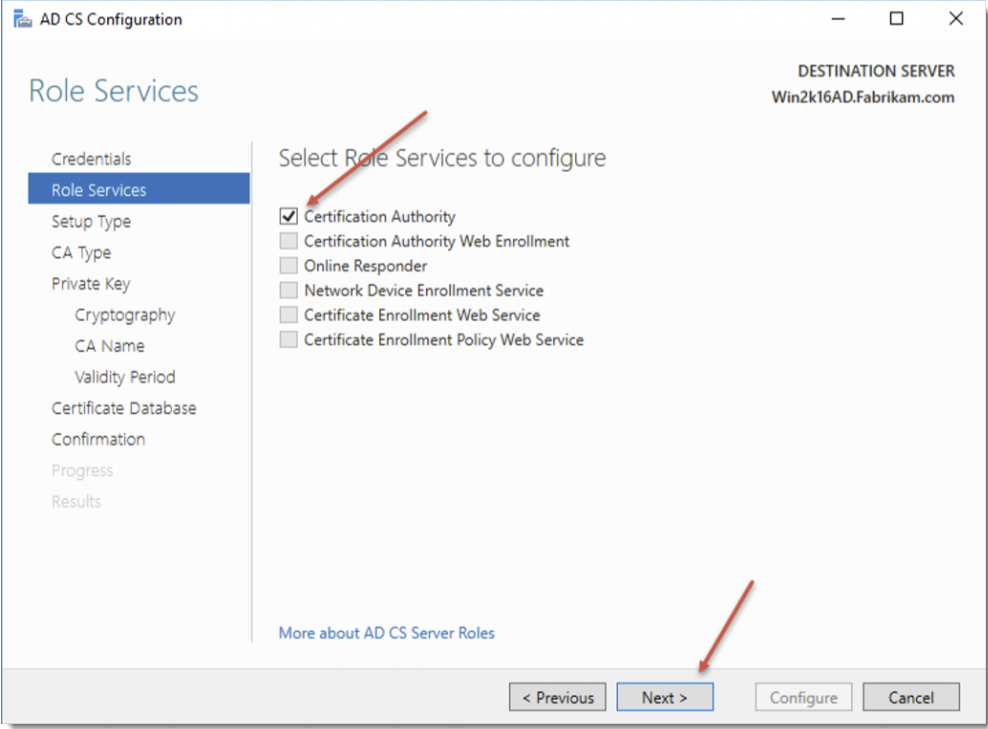
Task: Open the Private Key step
Action: [x=91, y=284]
